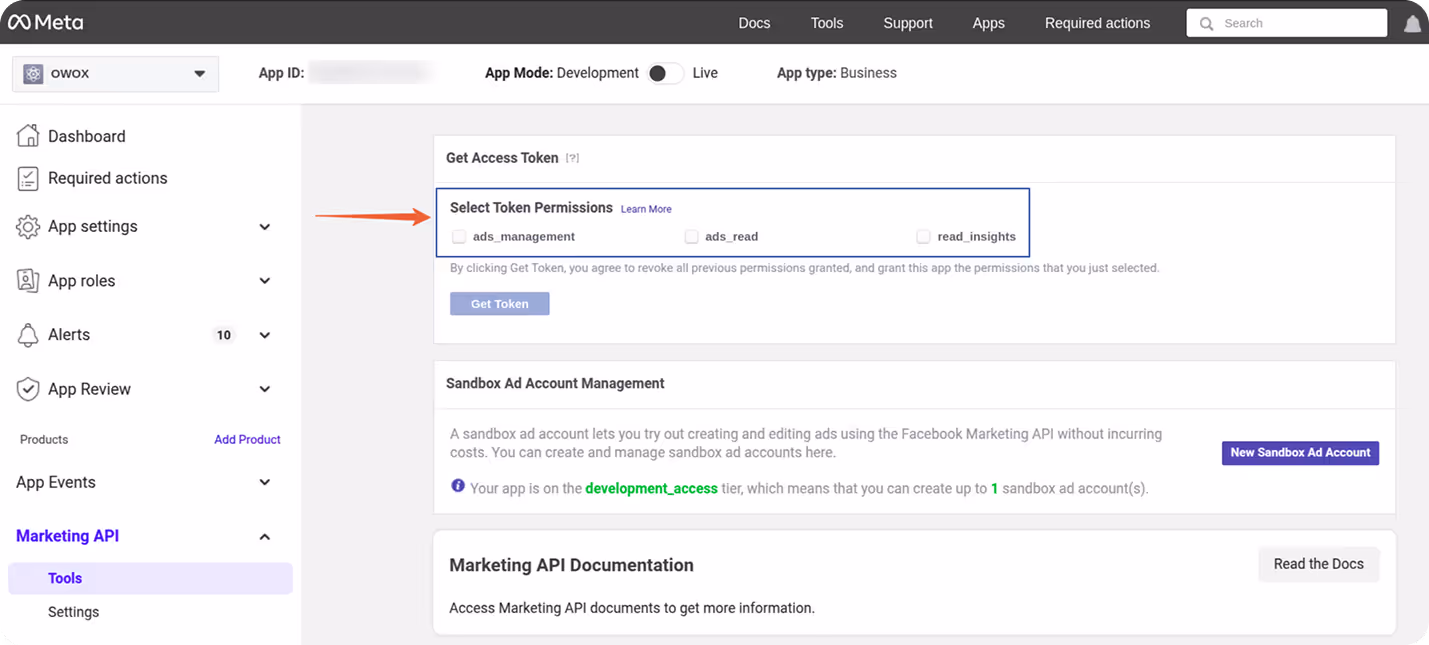Select the App Review checkmark icon

[x=28, y=388]
